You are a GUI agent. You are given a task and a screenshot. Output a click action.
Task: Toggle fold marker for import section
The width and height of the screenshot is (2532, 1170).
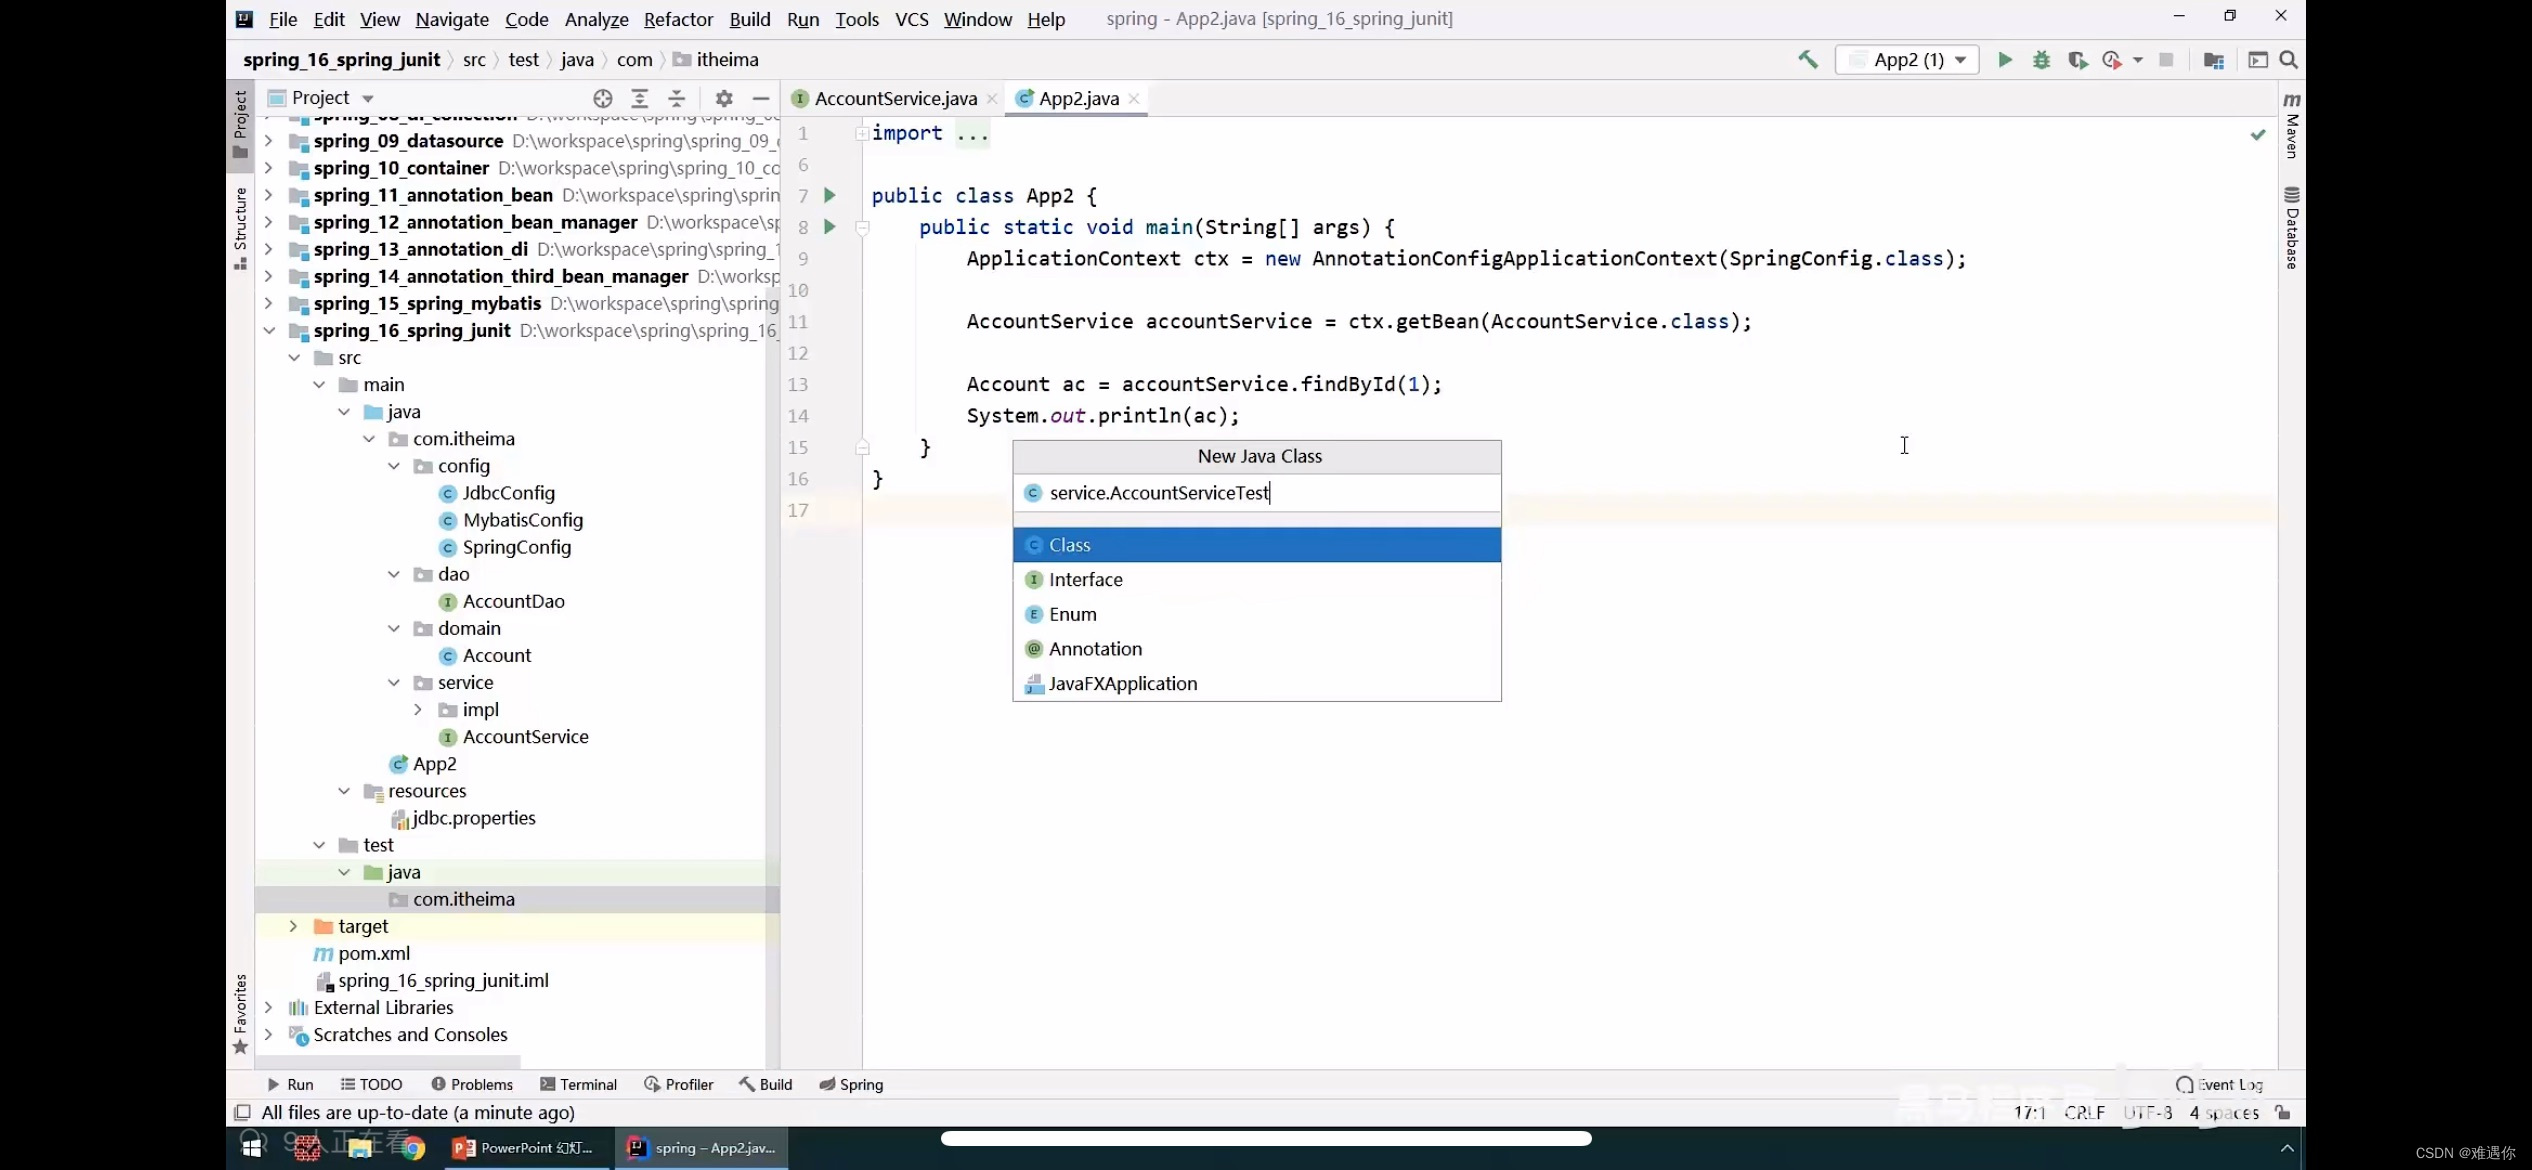[861, 133]
